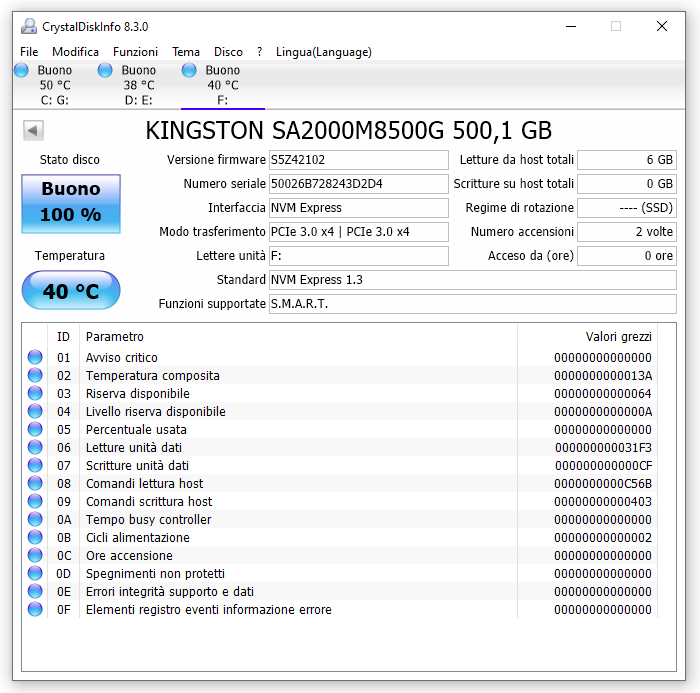The image size is (700, 693).
Task: Click the blue health orb of disk D: E:
Action: click(x=105, y=70)
